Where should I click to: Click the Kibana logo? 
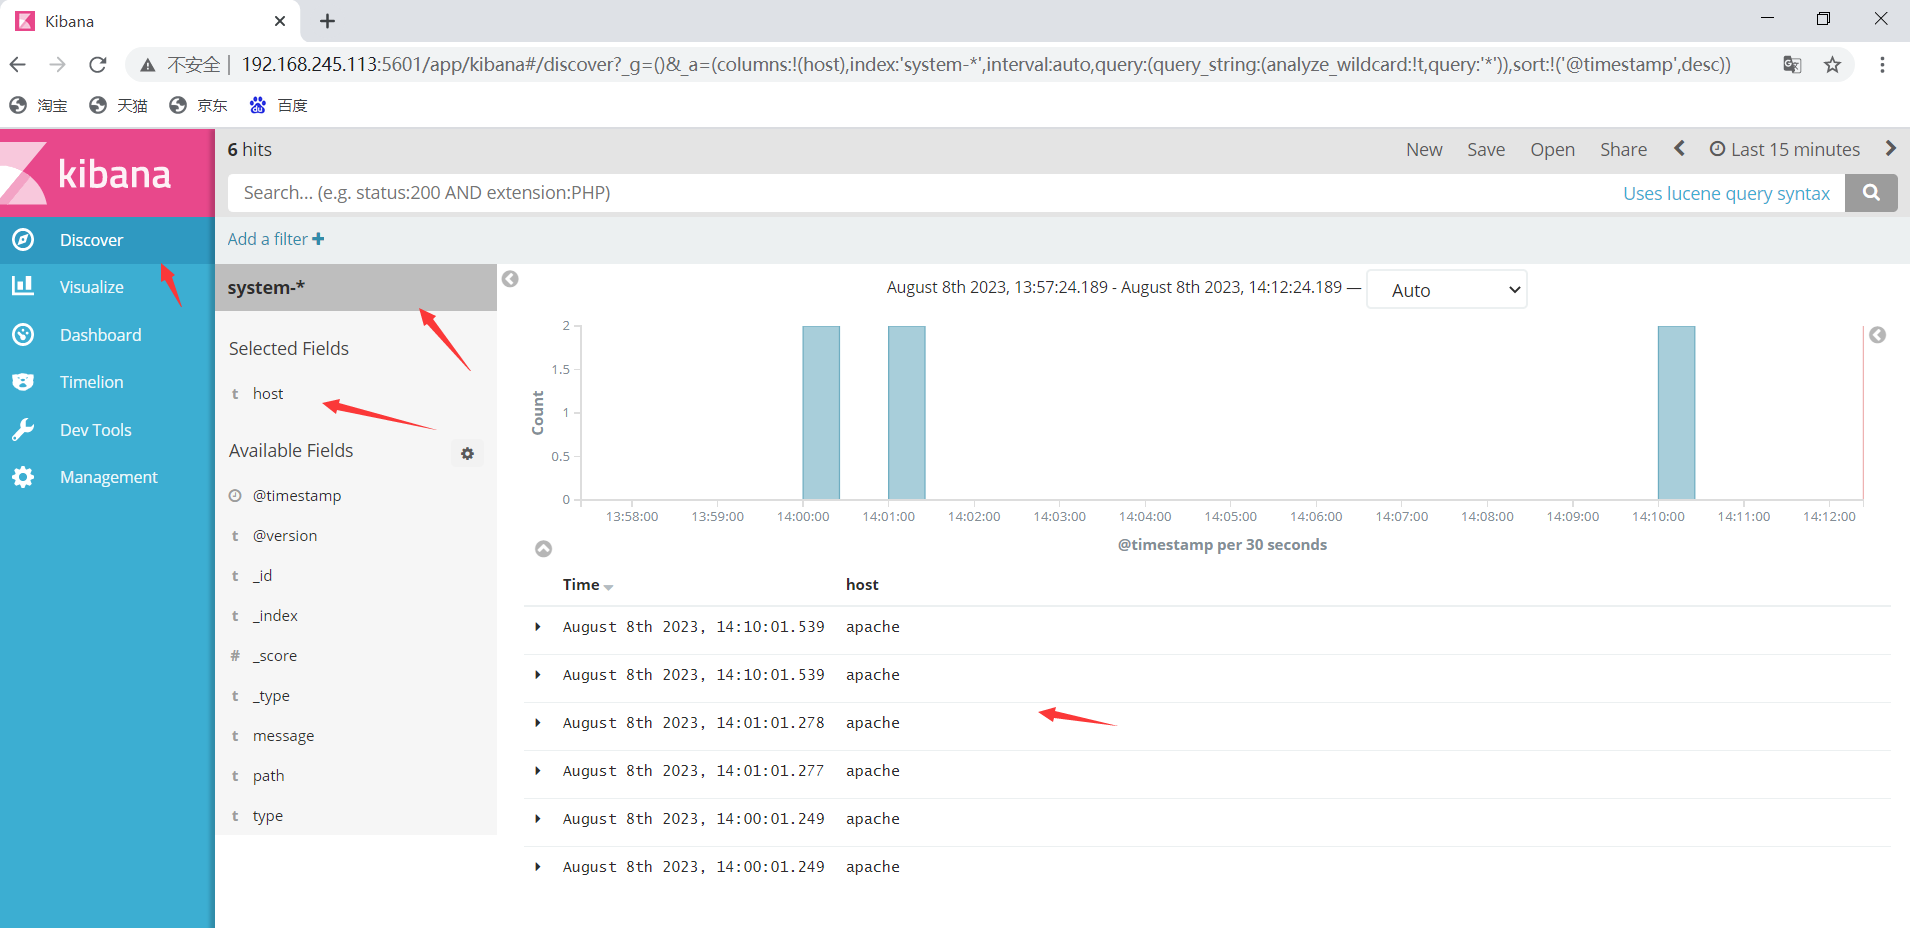pos(107,174)
